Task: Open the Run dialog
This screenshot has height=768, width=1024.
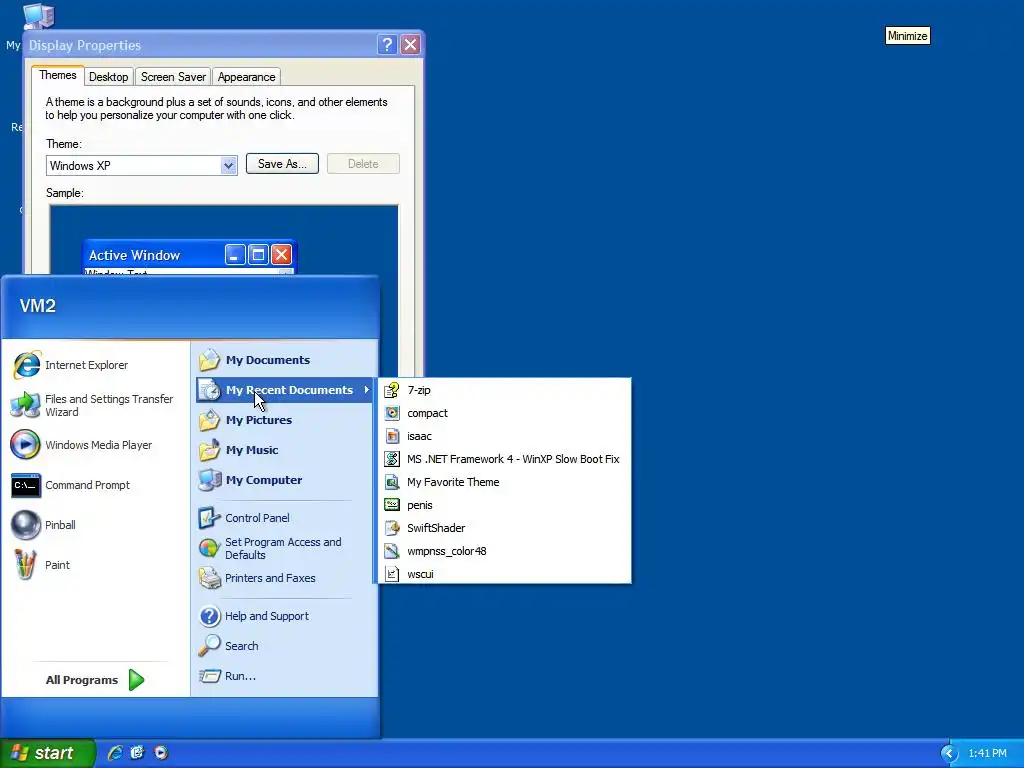Action: pyautogui.click(x=285, y=676)
